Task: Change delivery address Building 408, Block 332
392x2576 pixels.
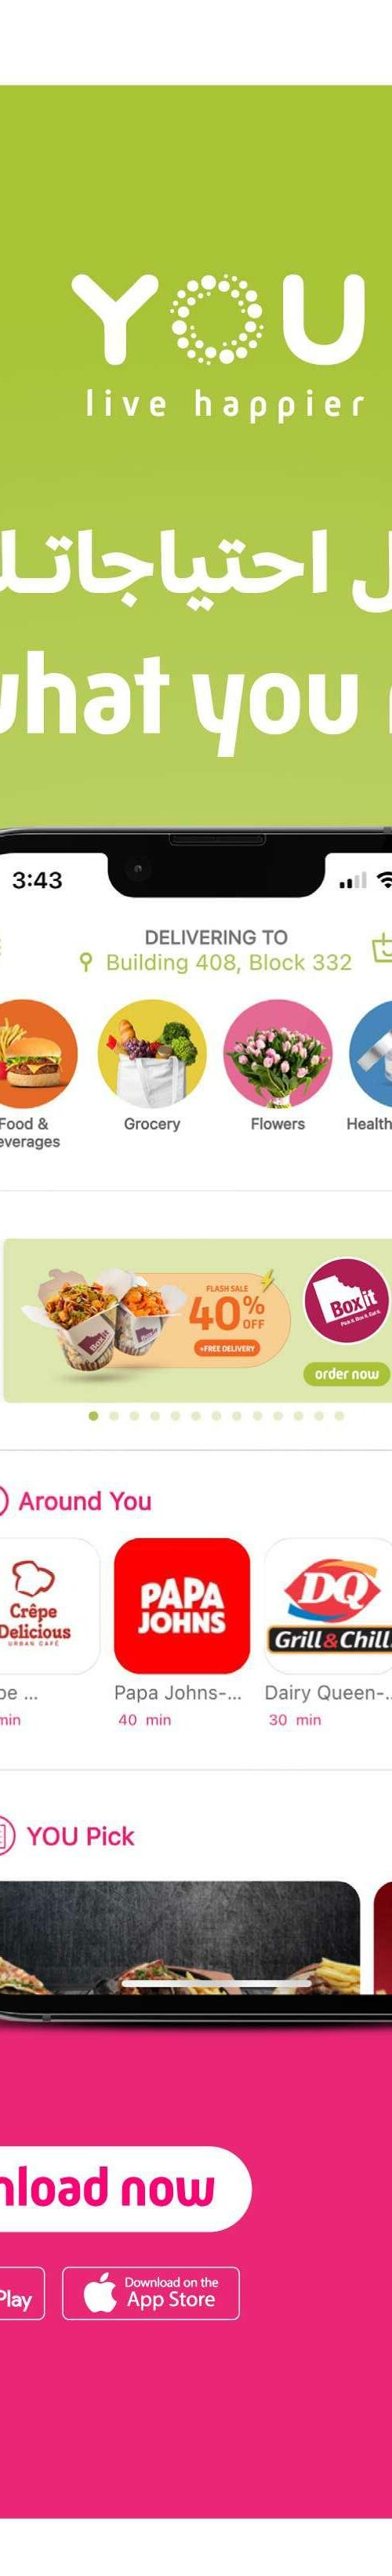Action: 229,962
